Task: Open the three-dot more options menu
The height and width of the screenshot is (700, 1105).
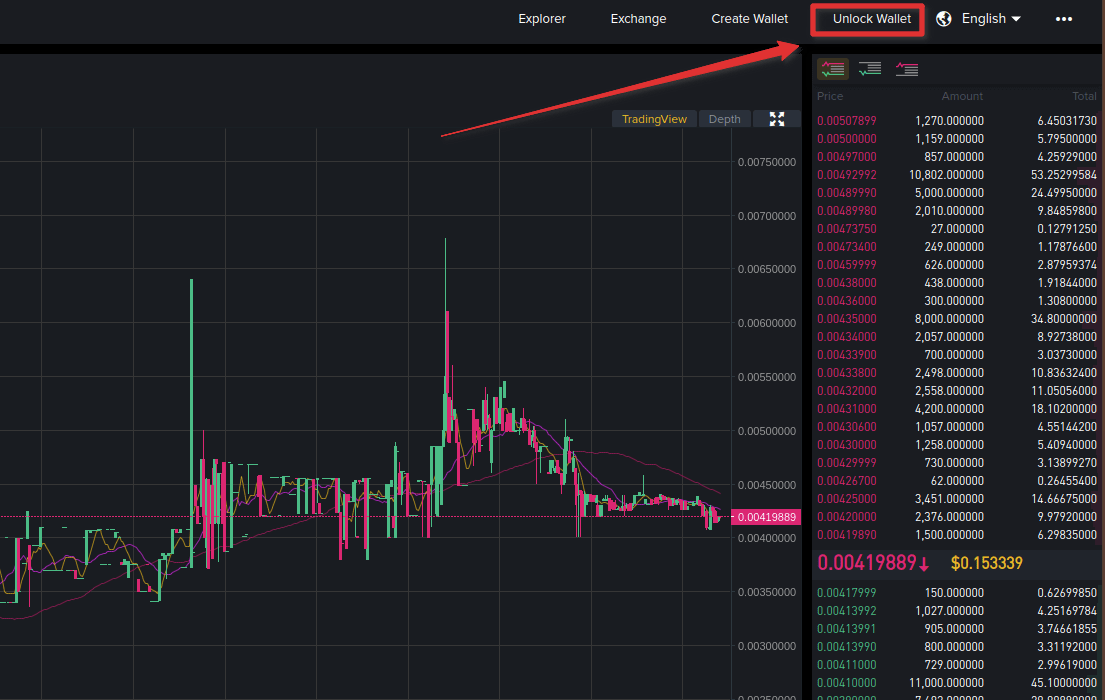Action: tap(1063, 19)
